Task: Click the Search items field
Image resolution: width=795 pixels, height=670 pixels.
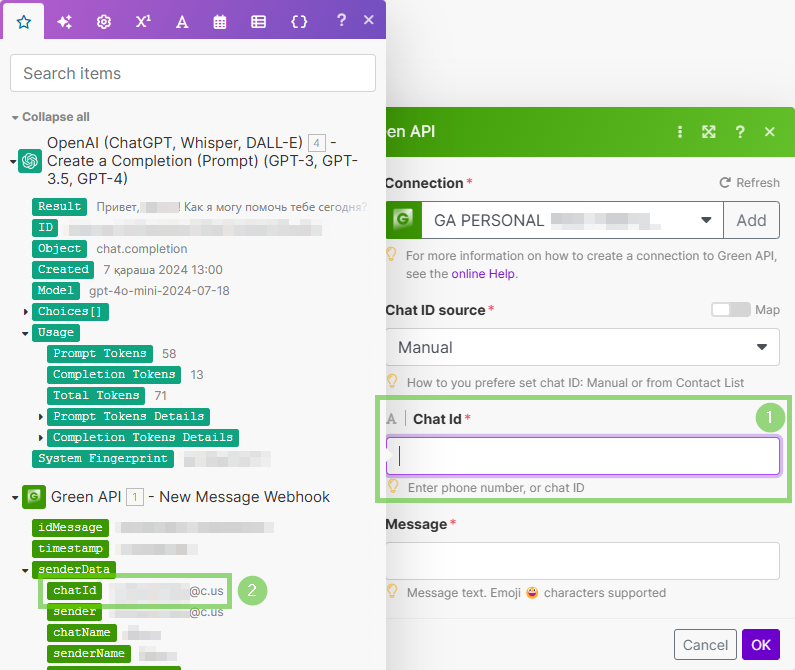Action: (x=193, y=73)
